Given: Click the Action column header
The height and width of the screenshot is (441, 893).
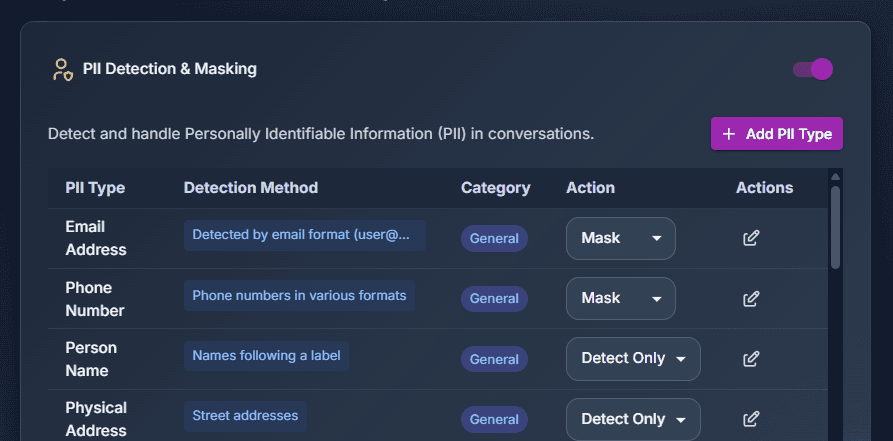Looking at the screenshot, I should (x=591, y=188).
